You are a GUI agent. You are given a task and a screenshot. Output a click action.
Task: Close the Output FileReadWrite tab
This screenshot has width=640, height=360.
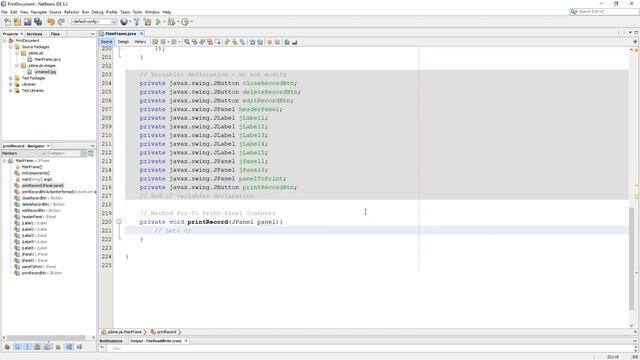[x=186, y=341]
